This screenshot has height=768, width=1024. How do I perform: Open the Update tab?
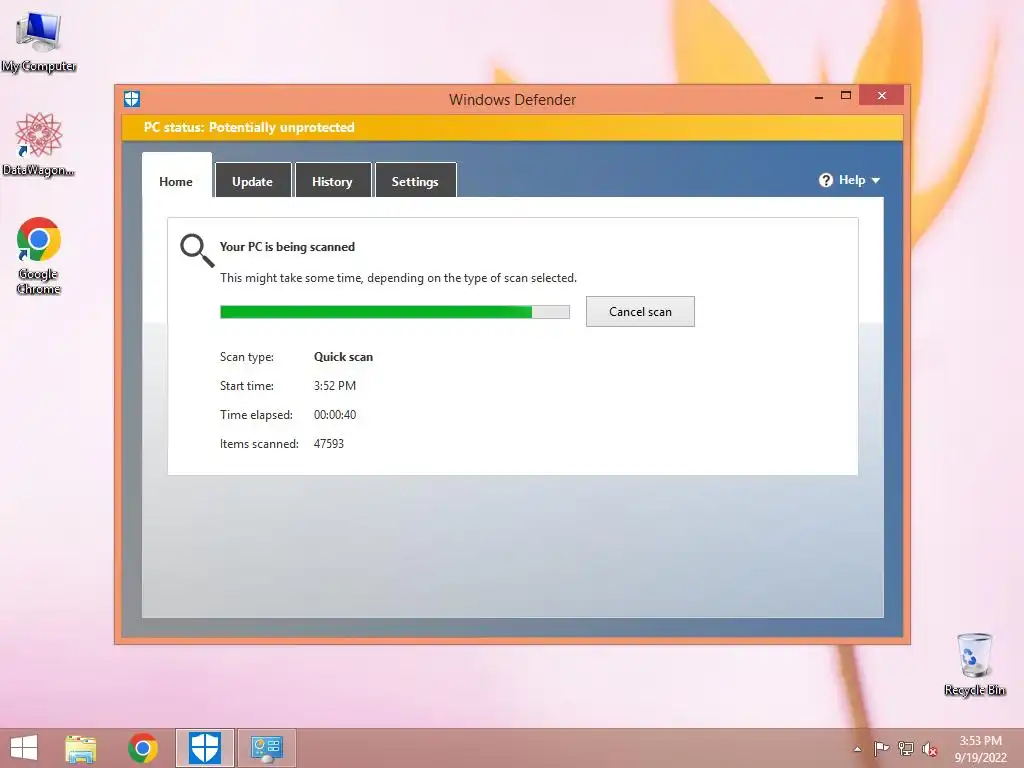[x=253, y=181]
